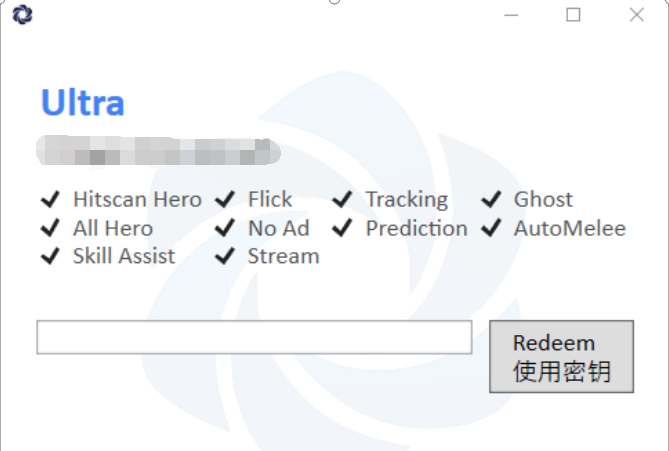Image resolution: width=669 pixels, height=451 pixels.
Task: Minimize the window
Action: click(x=511, y=15)
